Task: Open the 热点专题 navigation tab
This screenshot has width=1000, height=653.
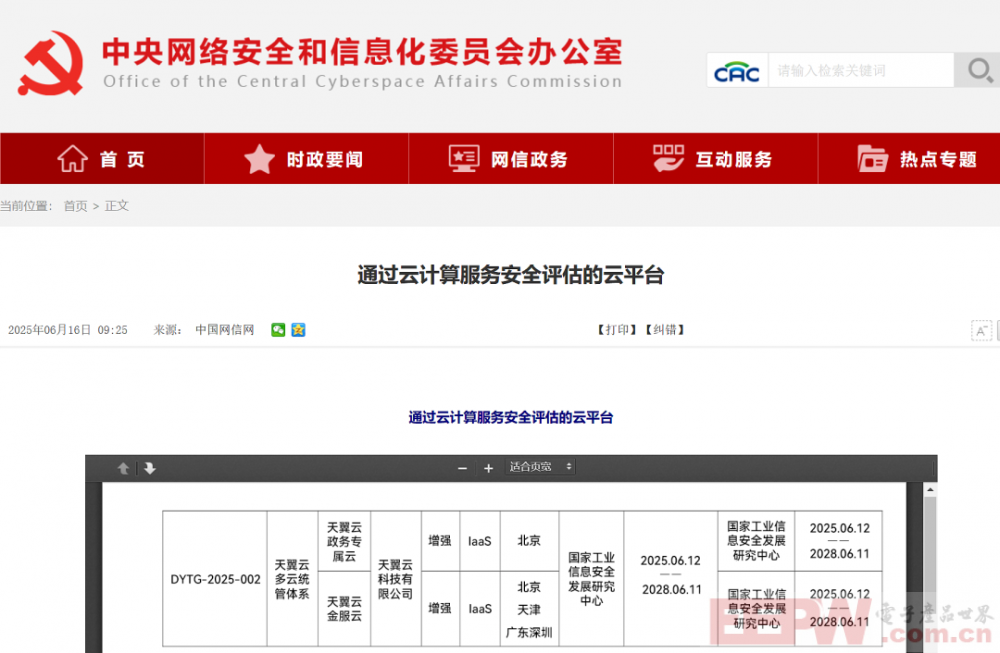Action: pos(909,159)
